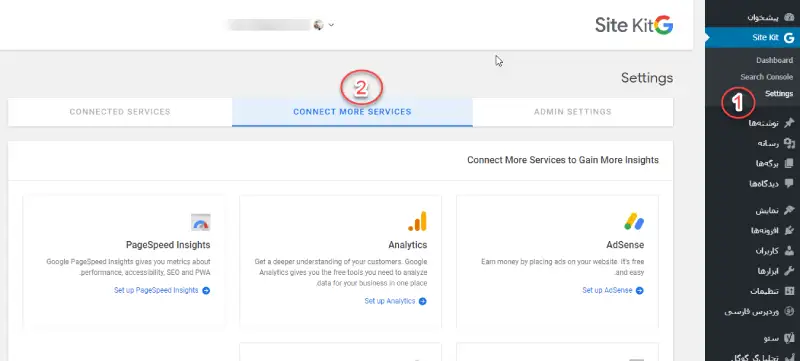
Task: Click the user avatar in the header
Action: click(318, 24)
